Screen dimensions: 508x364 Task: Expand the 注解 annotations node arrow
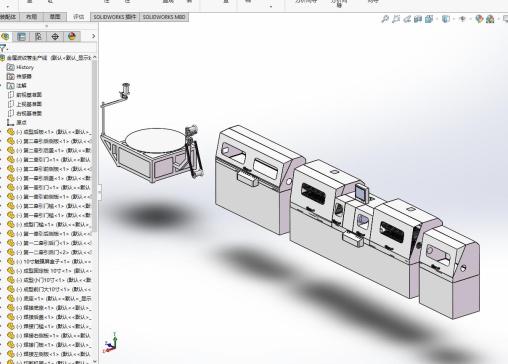click(1, 86)
